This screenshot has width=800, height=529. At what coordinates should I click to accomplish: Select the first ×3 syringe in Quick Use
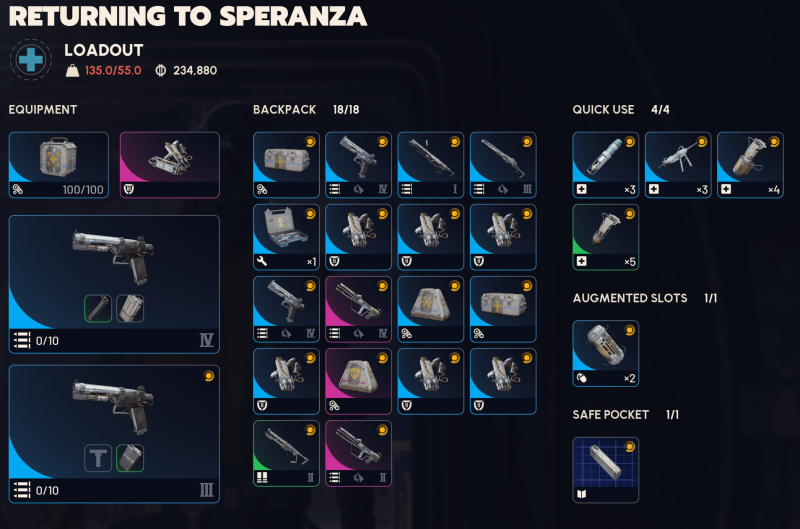(x=605, y=165)
